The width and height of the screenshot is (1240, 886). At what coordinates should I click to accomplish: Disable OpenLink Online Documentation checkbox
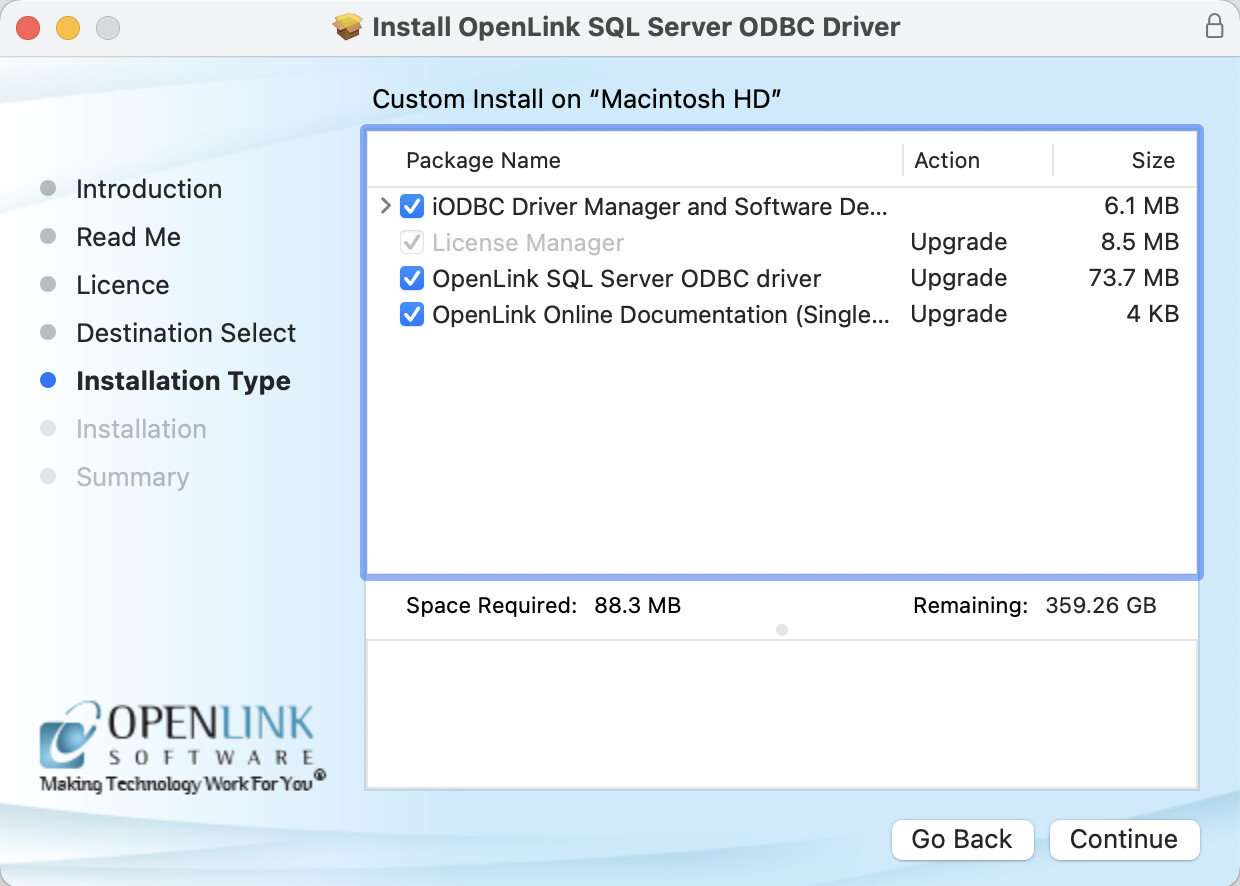click(411, 314)
